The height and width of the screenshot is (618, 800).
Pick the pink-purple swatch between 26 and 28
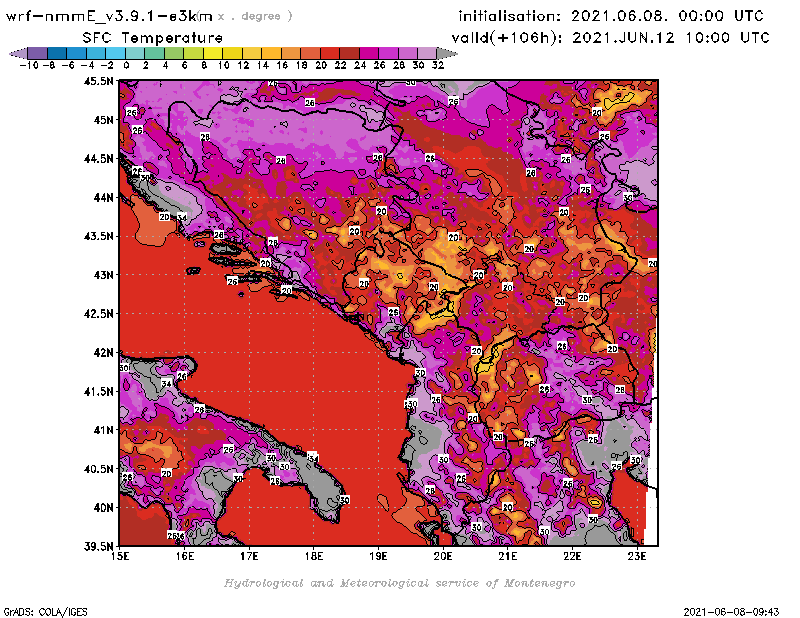point(388,53)
